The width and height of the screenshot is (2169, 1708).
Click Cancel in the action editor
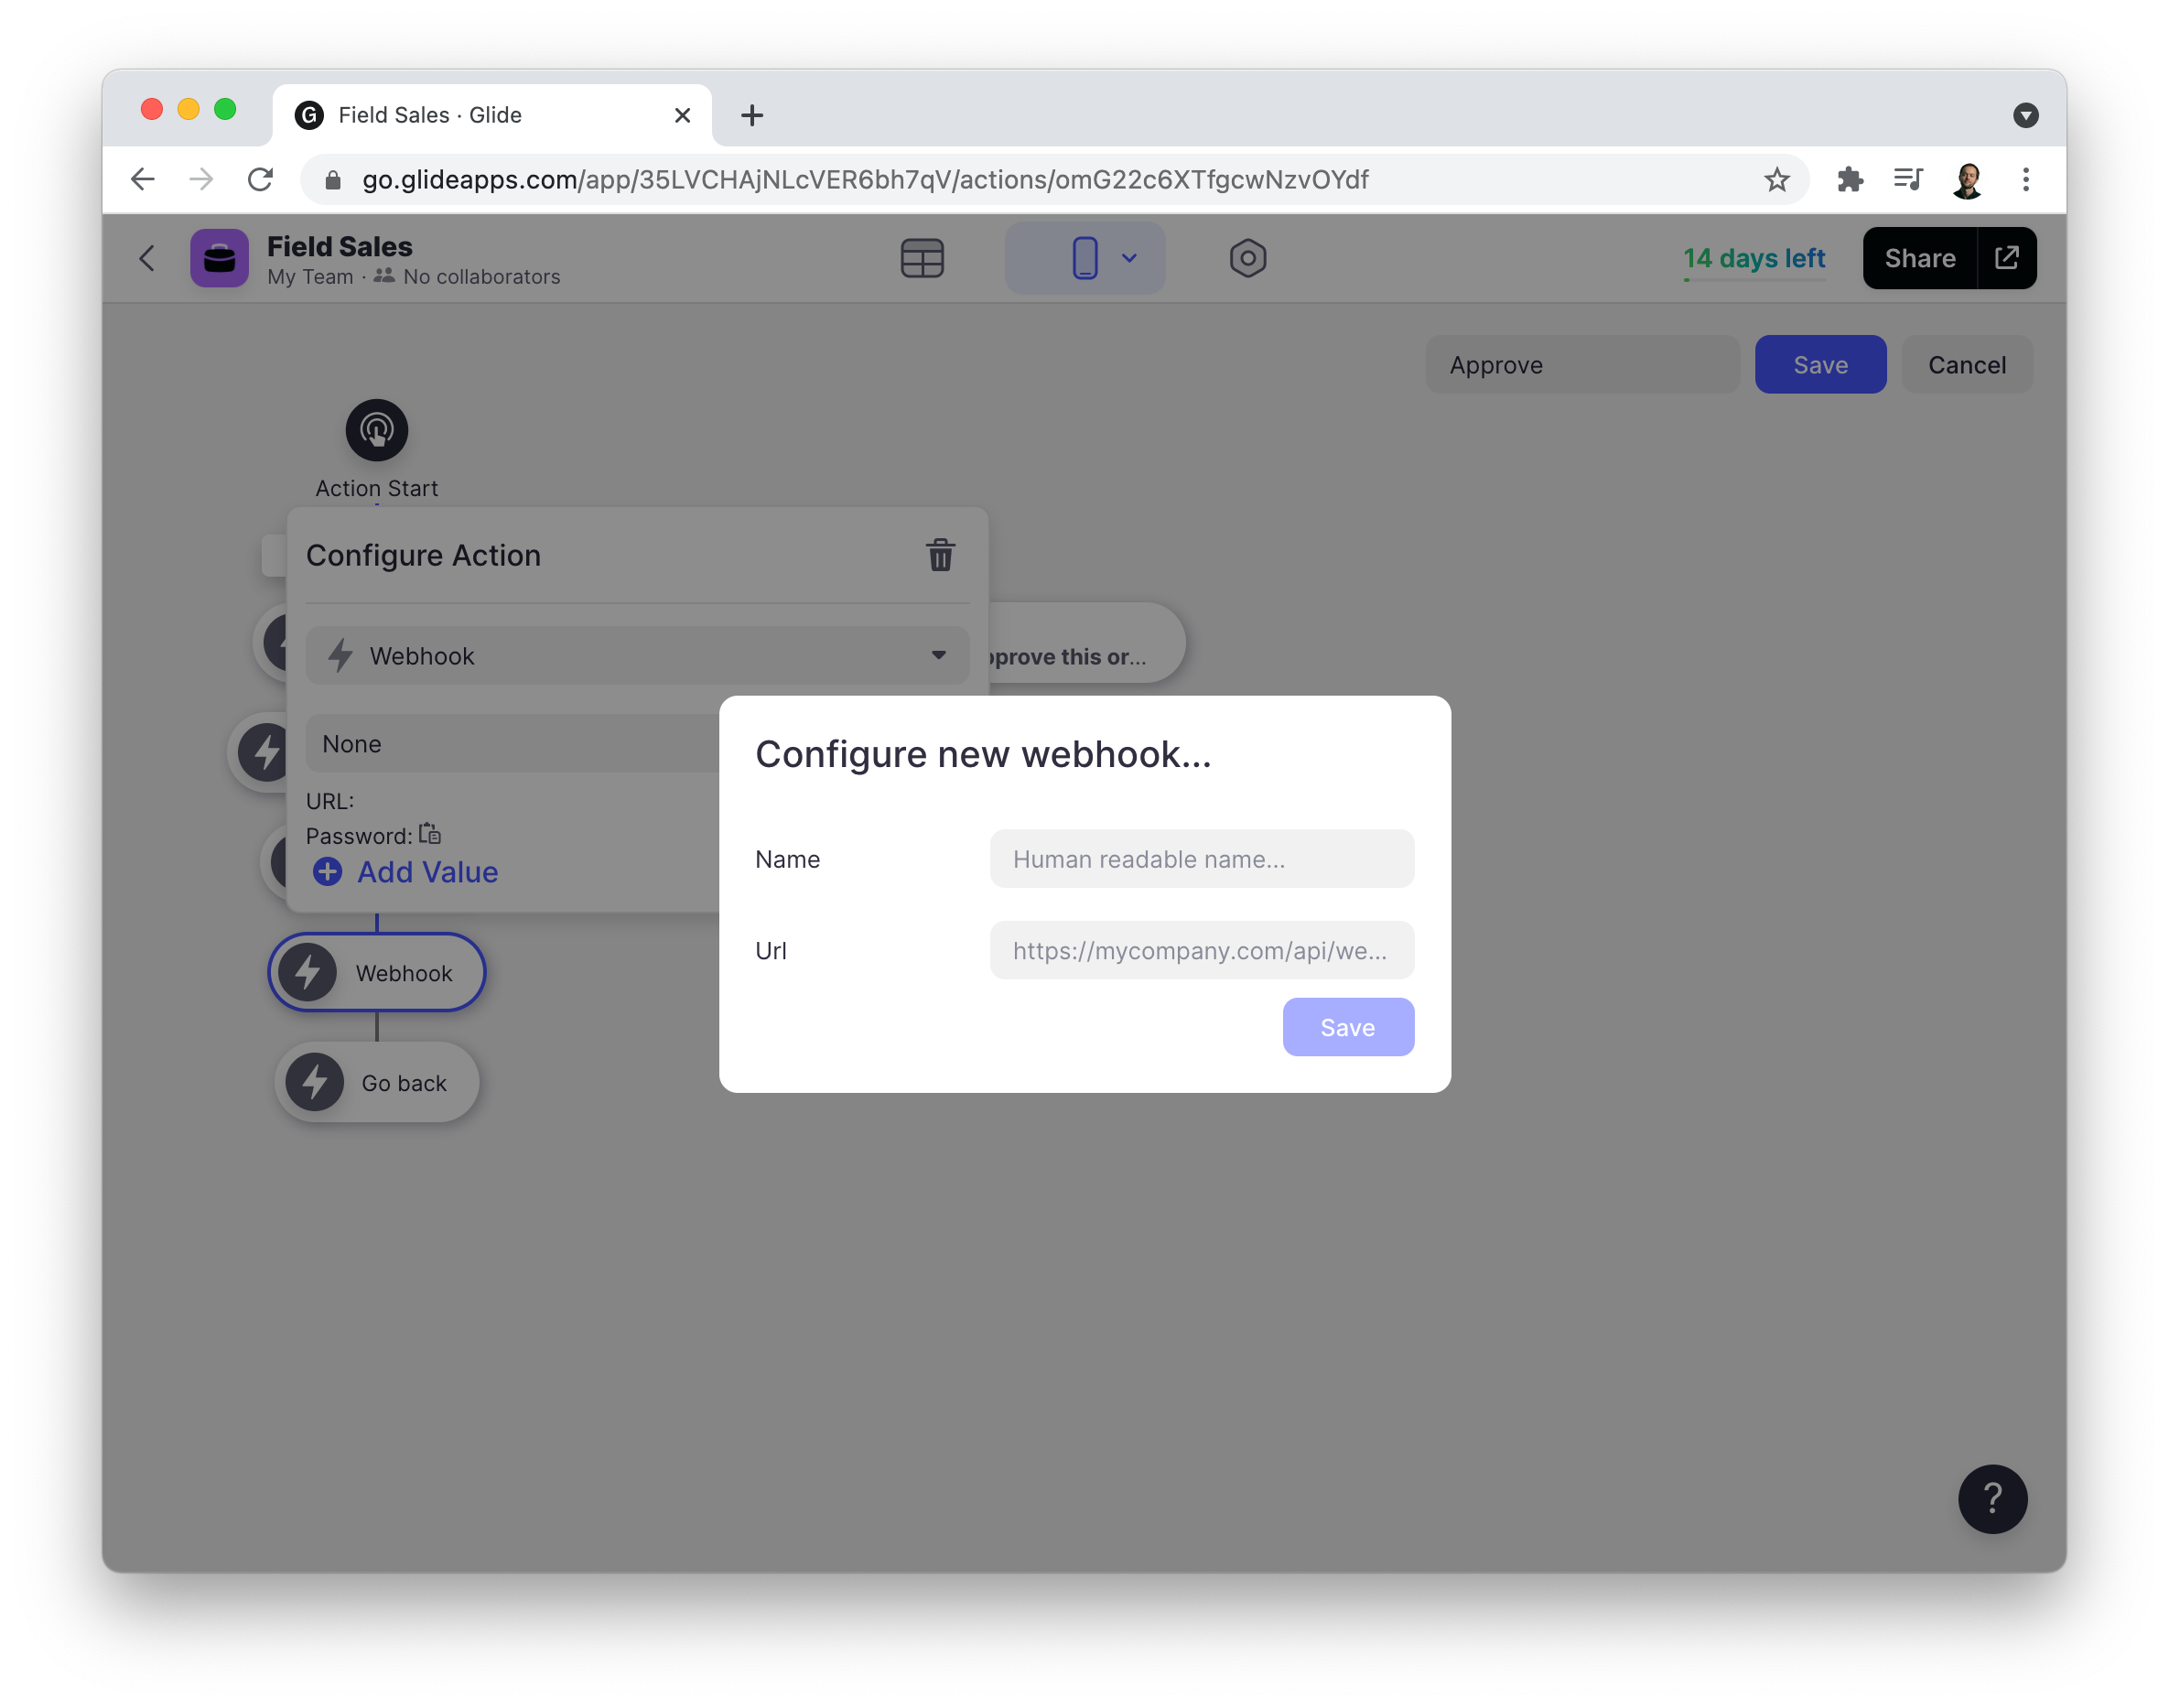coord(1966,365)
